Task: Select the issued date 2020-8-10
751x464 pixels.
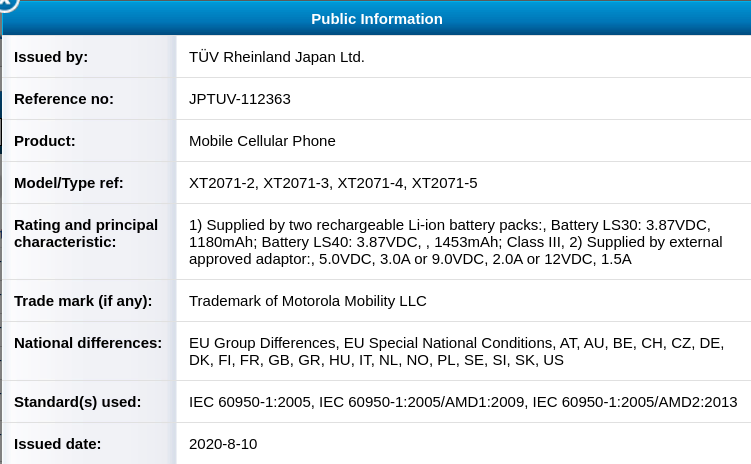Action: point(223,444)
